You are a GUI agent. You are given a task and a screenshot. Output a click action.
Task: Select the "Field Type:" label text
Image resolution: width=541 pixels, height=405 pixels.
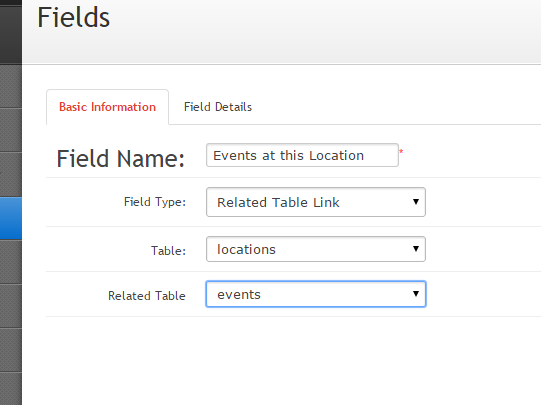click(x=155, y=202)
